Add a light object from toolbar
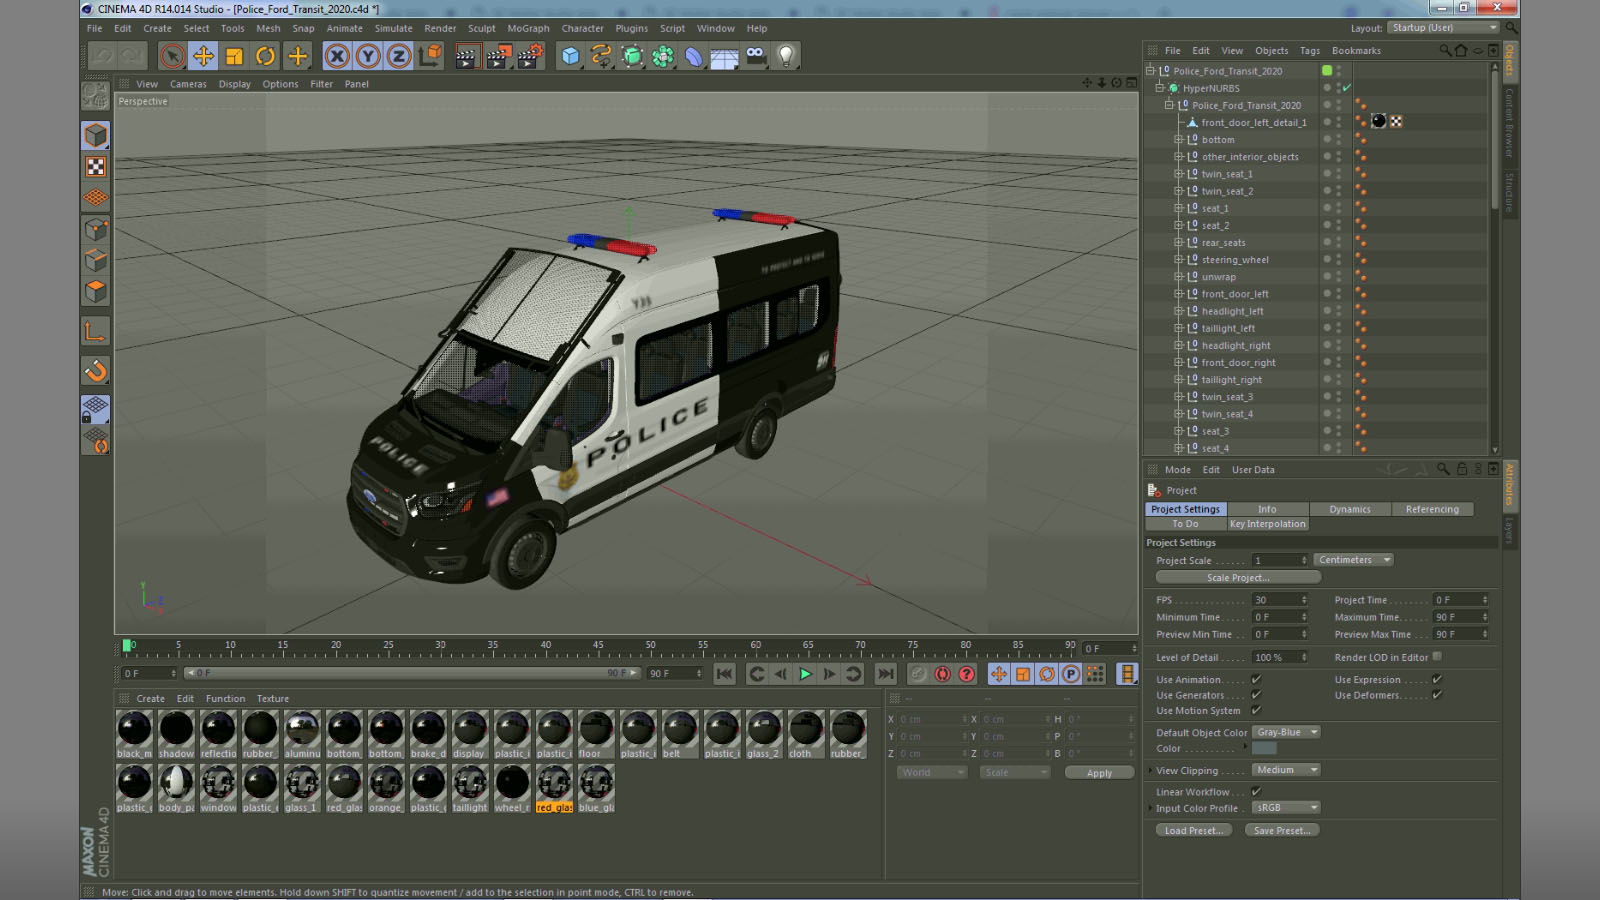 [787, 56]
